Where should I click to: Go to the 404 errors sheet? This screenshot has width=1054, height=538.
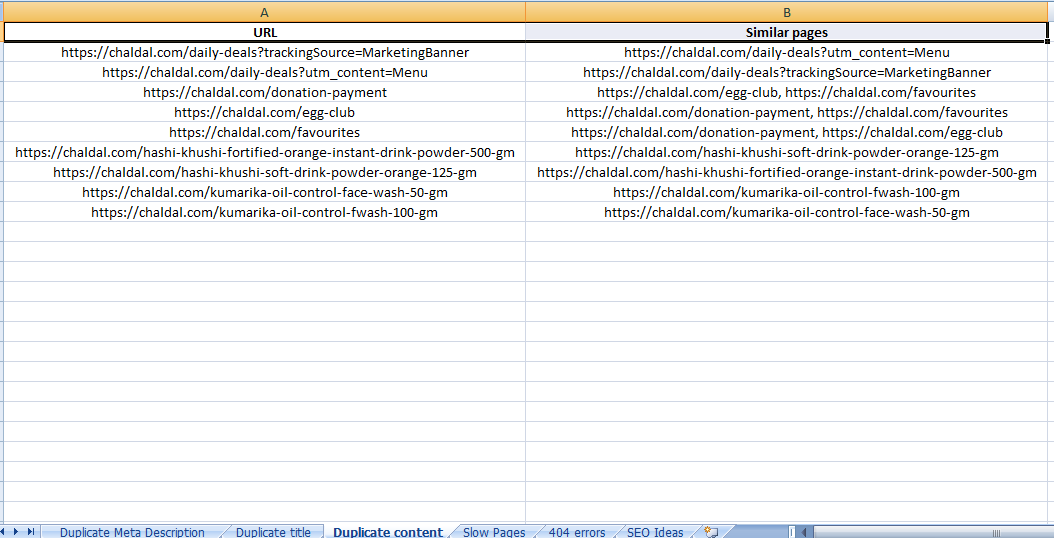(x=577, y=532)
